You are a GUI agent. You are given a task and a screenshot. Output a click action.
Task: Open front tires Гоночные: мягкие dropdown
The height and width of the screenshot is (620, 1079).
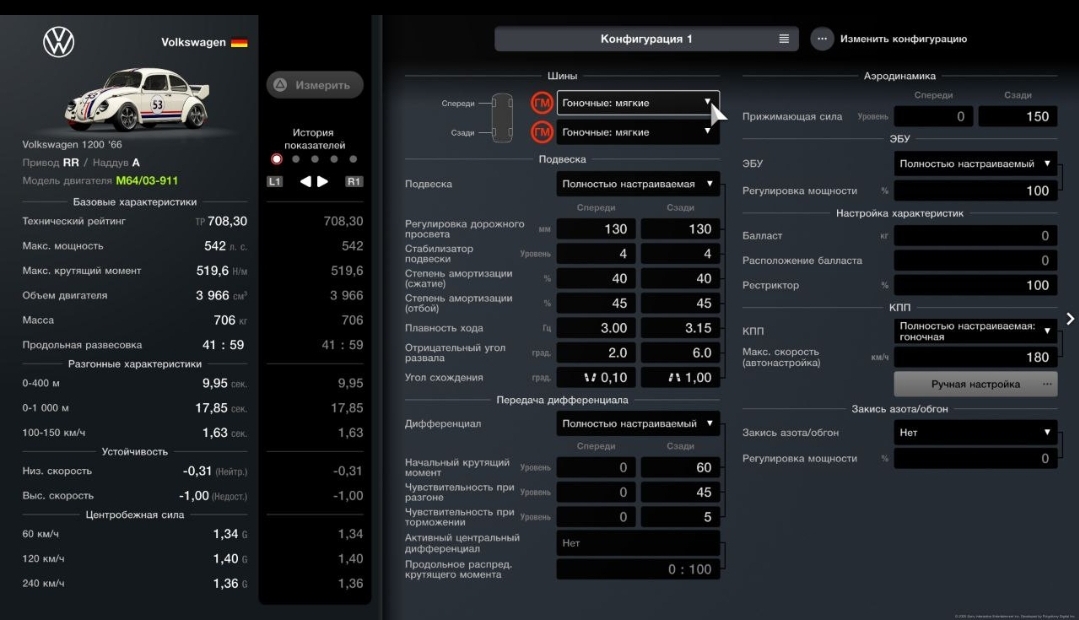[x=638, y=103]
